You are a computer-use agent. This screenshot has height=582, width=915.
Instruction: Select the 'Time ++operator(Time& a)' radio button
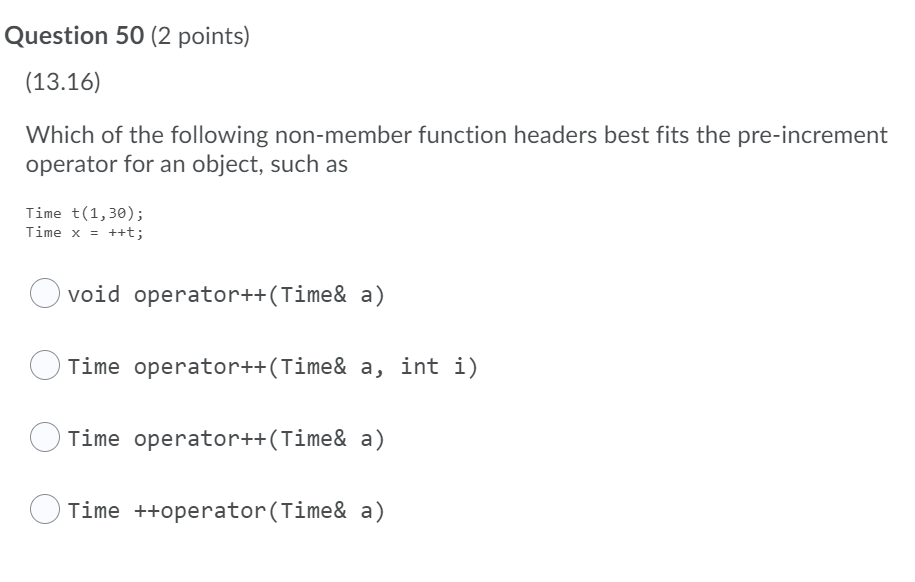point(44,510)
